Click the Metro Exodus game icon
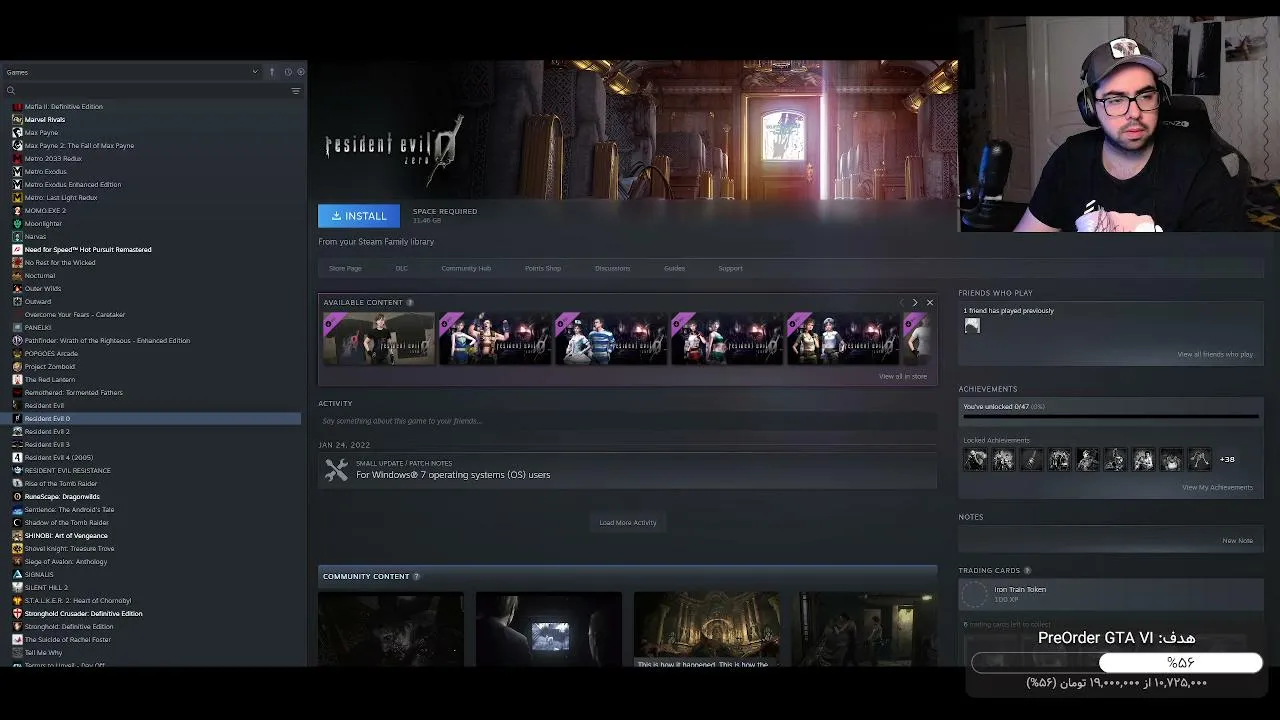The height and width of the screenshot is (720, 1280). click(x=17, y=171)
